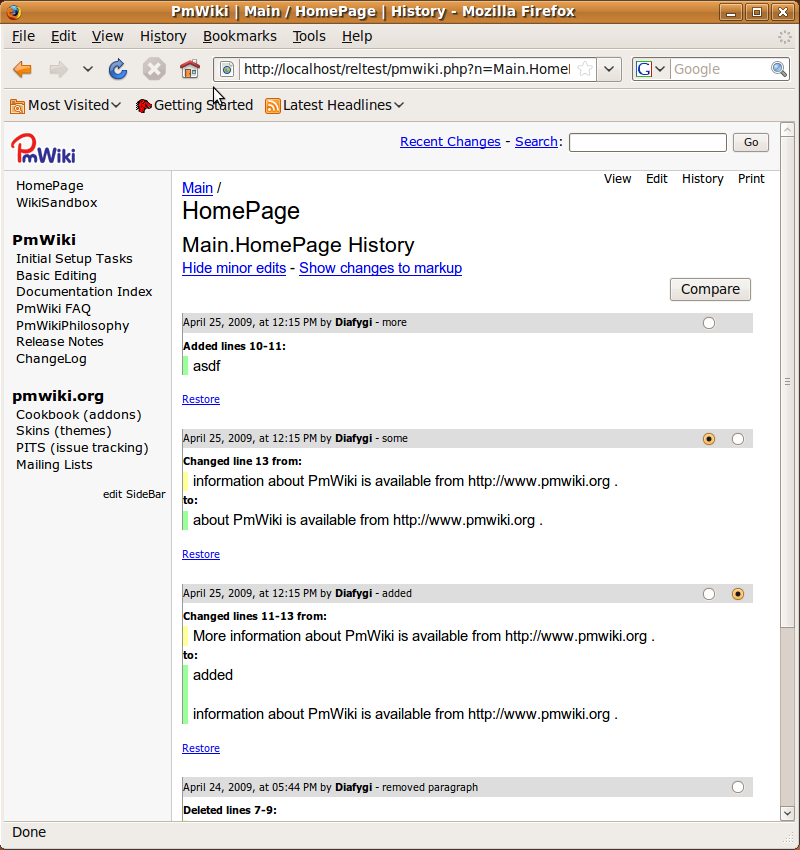
Task: Click the page History action
Action: [x=702, y=179]
